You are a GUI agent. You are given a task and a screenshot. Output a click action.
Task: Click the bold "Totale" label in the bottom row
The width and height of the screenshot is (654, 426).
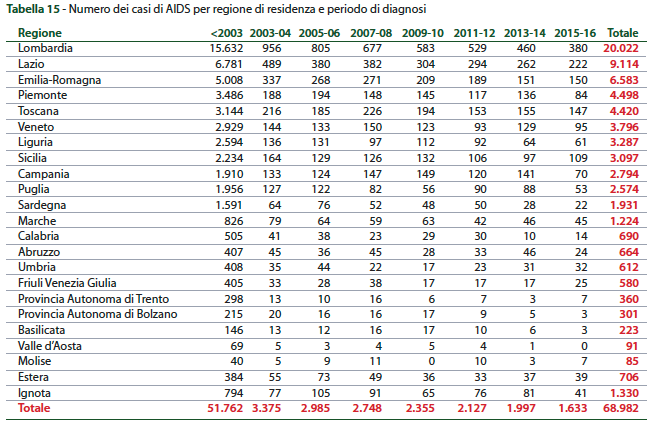click(x=33, y=408)
